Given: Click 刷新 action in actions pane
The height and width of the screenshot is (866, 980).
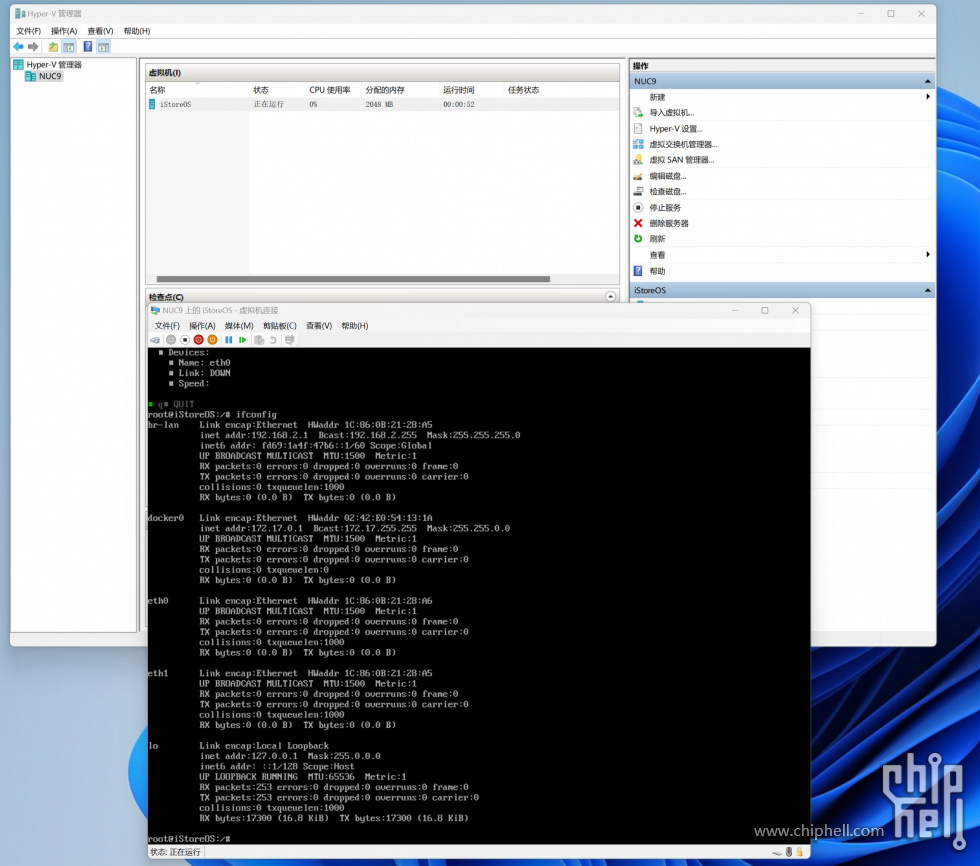Looking at the screenshot, I should 657,239.
